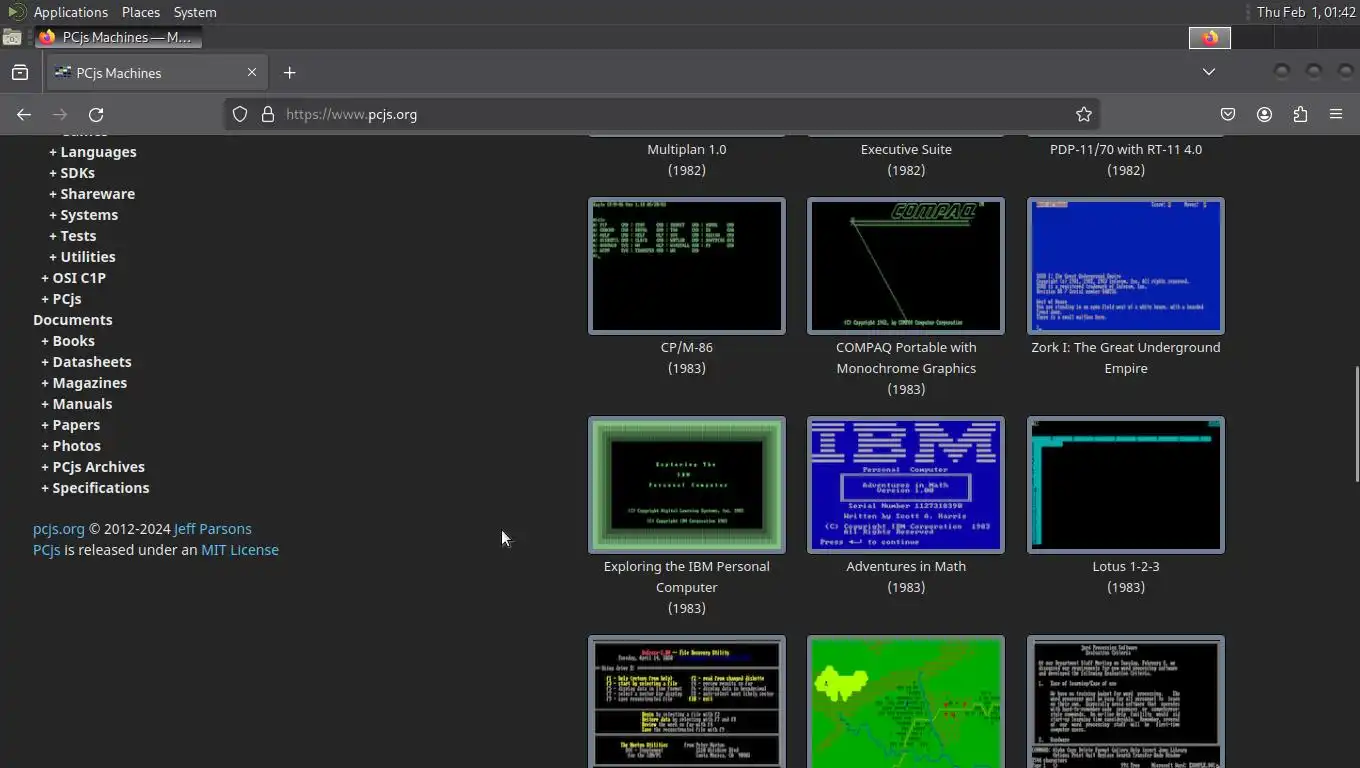1360x768 pixels.
Task: Open the COMPAQ Portable thumbnail
Action: (x=906, y=266)
